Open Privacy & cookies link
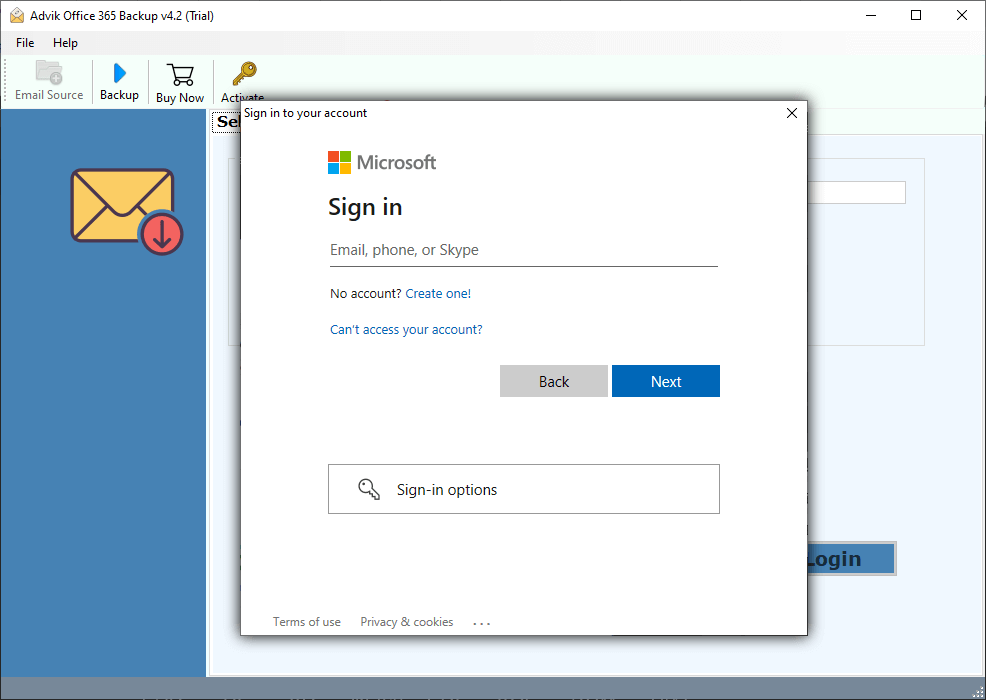Viewport: 986px width, 700px height. 406,622
